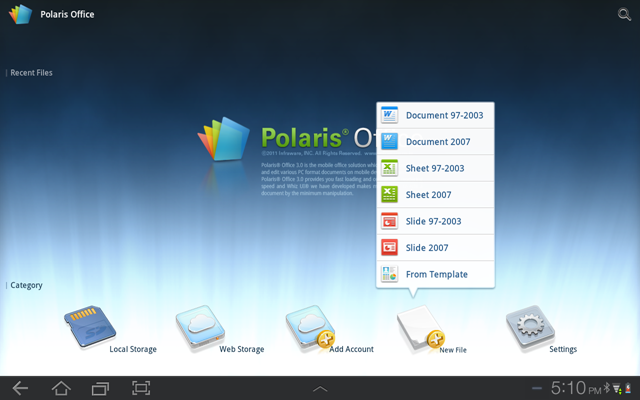Click the presentation icon beside Slide 97-2003

pyautogui.click(x=389, y=221)
